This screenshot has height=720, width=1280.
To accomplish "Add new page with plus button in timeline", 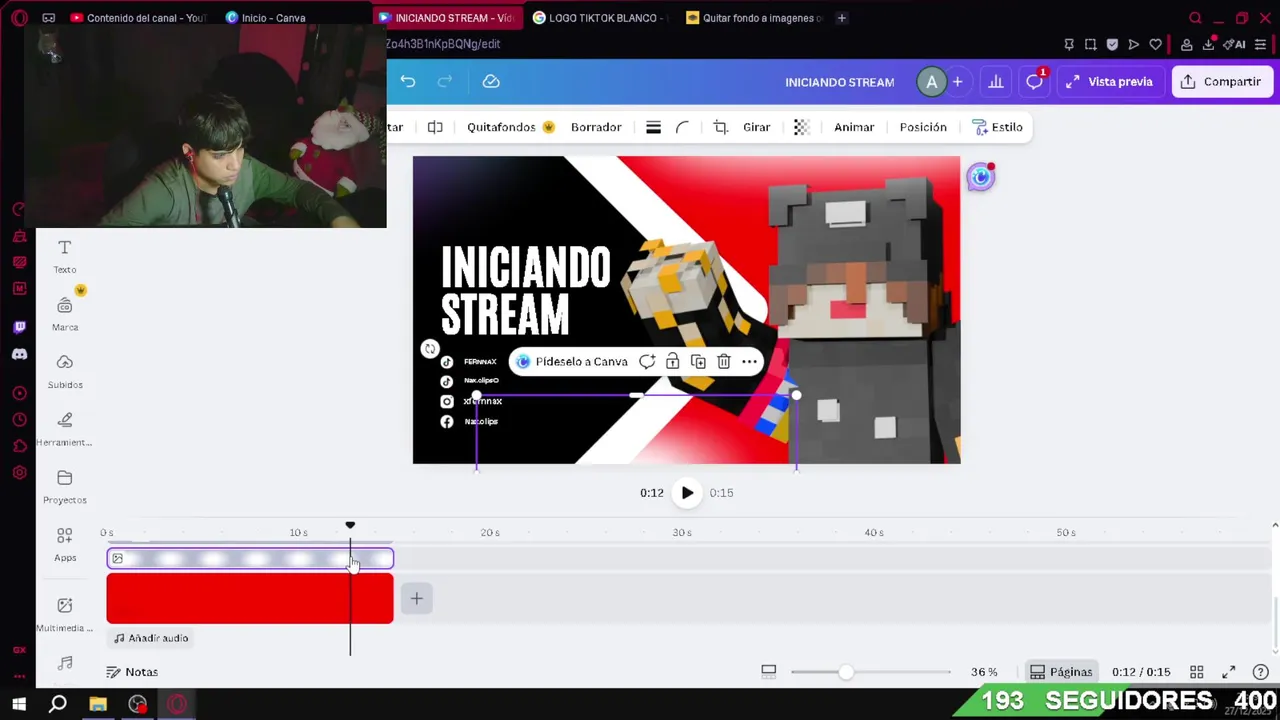I will 417,599.
